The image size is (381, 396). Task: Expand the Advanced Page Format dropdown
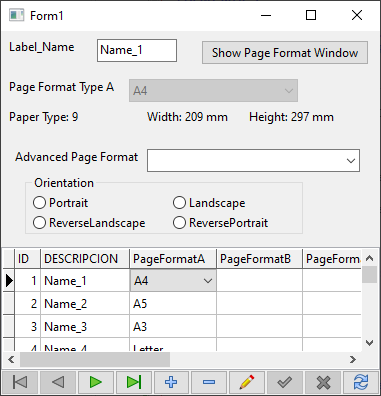tap(351, 161)
